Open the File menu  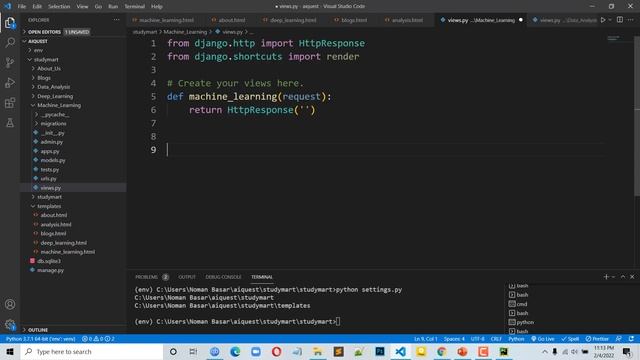[x=22, y=6]
